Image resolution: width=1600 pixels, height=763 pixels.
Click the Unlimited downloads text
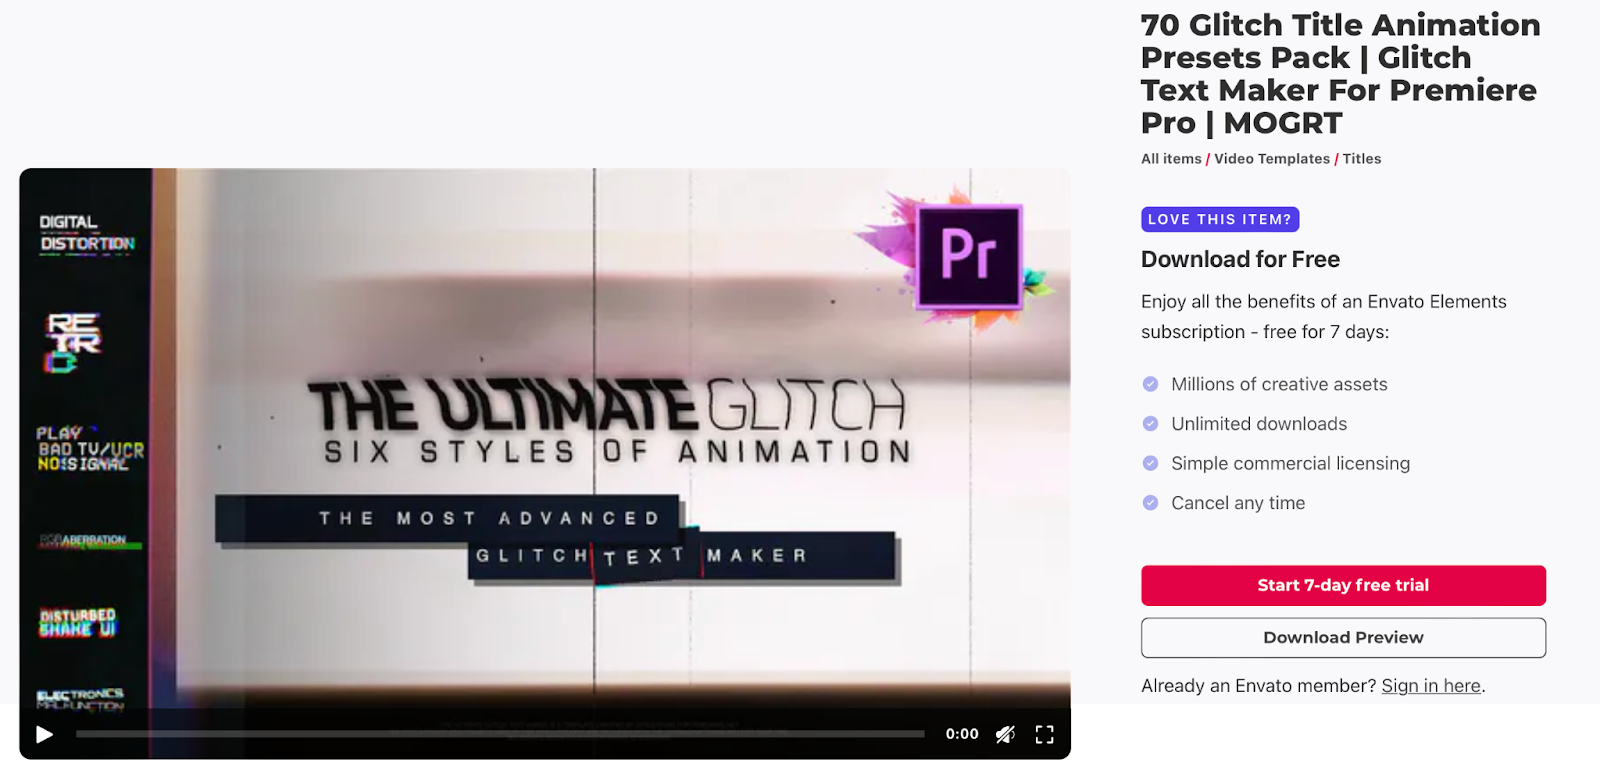(1259, 424)
